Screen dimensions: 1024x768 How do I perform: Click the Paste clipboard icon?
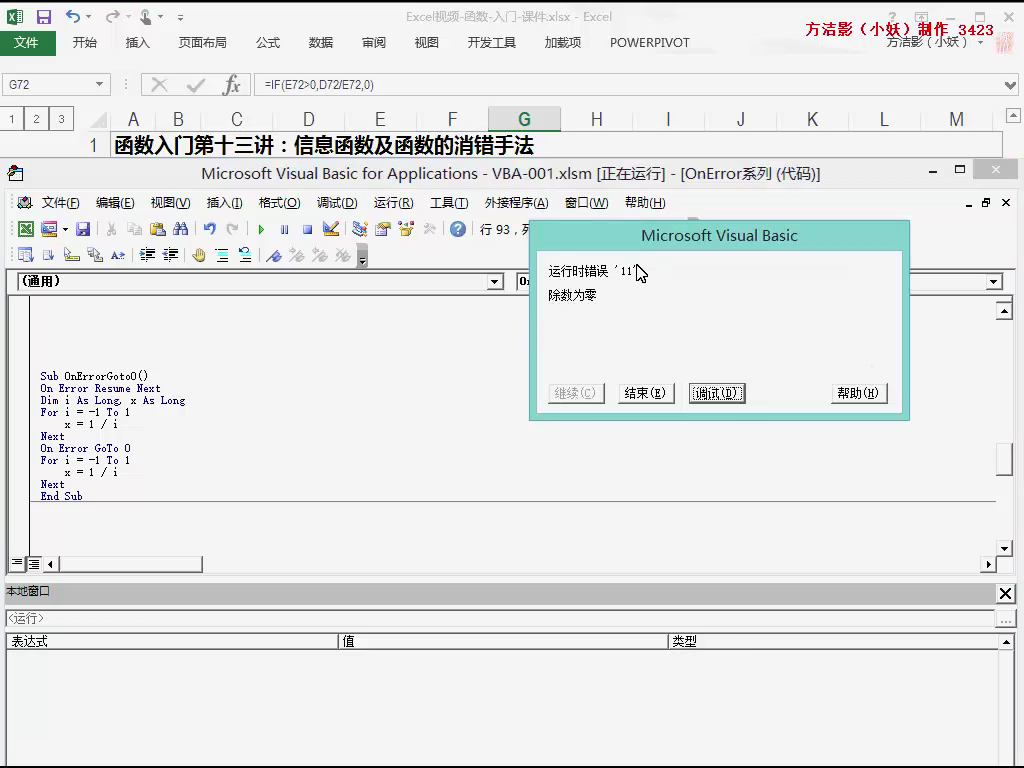point(157,229)
